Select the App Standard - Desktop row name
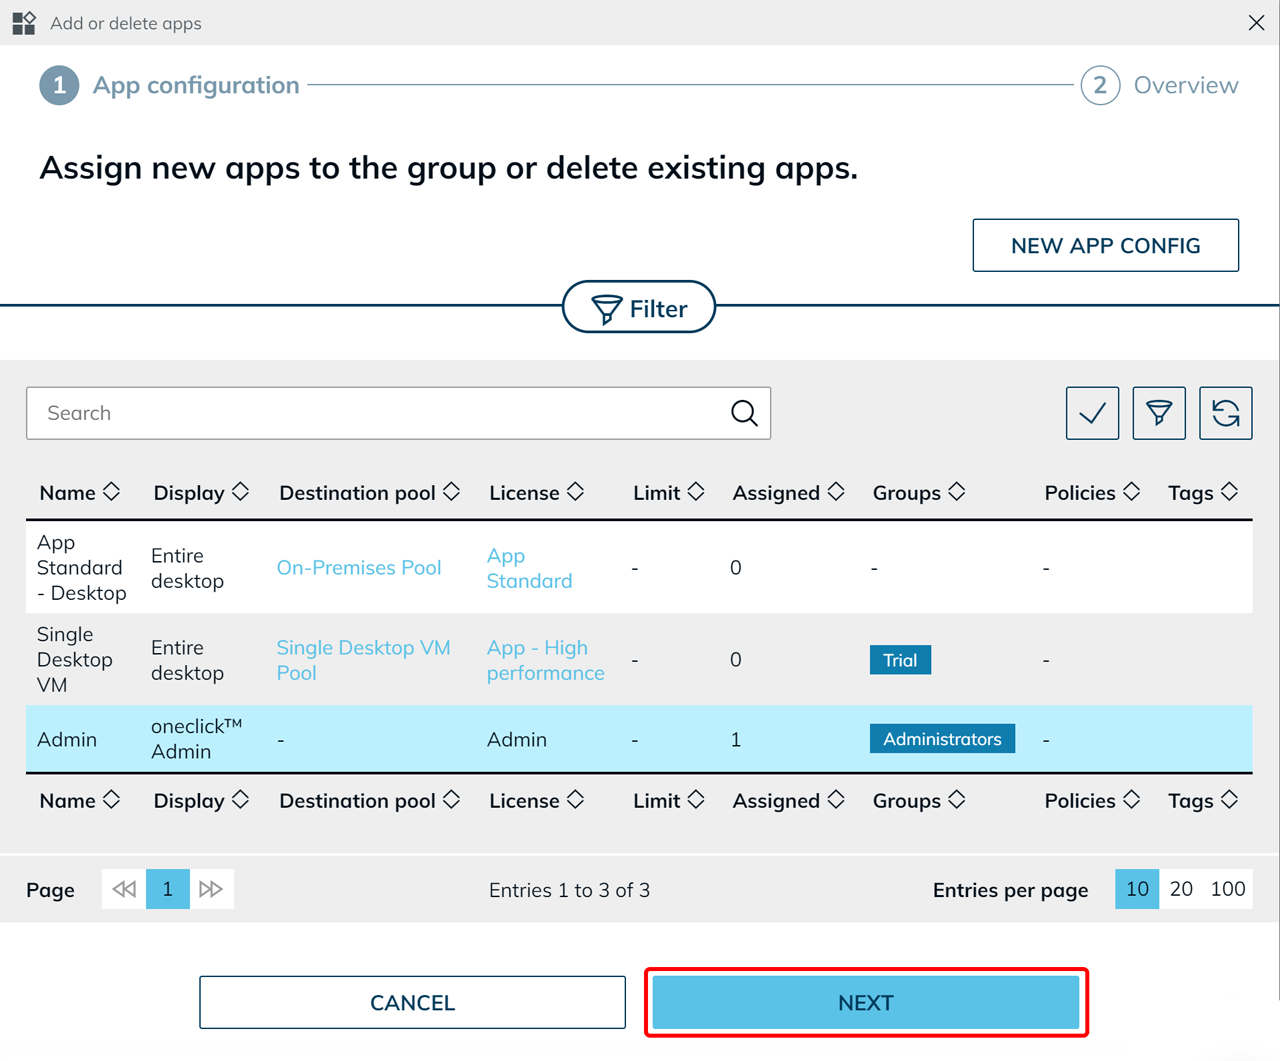The height and width of the screenshot is (1061, 1280). [81, 567]
